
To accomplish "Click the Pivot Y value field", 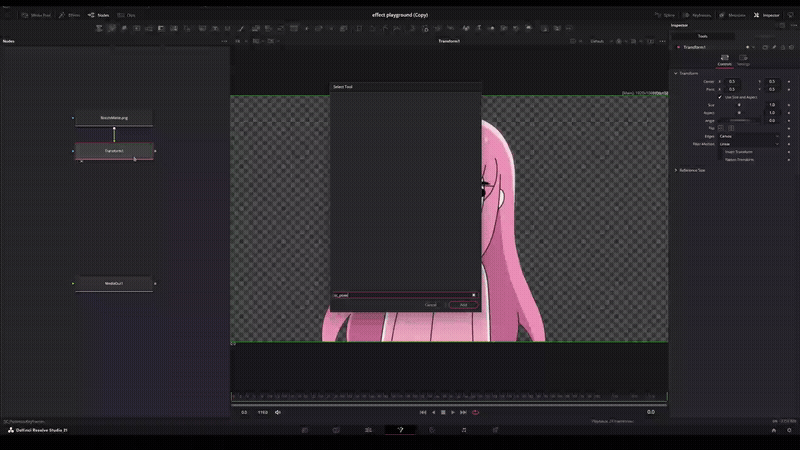I will coord(771,89).
